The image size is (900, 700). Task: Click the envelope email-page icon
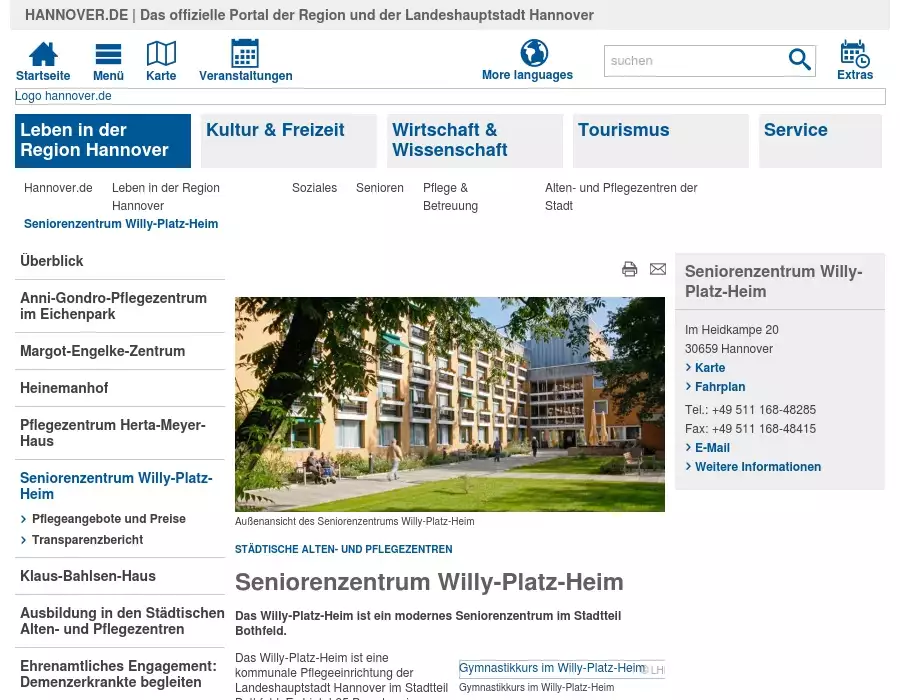click(x=657, y=269)
